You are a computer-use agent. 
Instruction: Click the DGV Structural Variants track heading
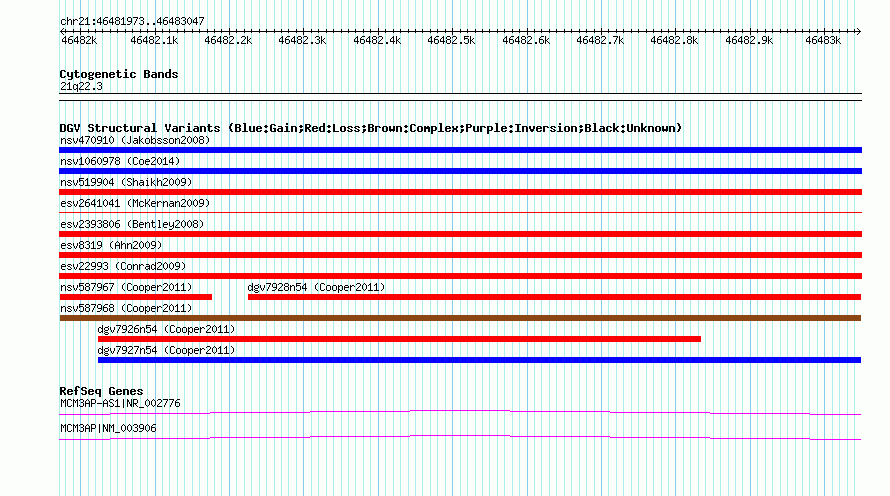pos(370,128)
